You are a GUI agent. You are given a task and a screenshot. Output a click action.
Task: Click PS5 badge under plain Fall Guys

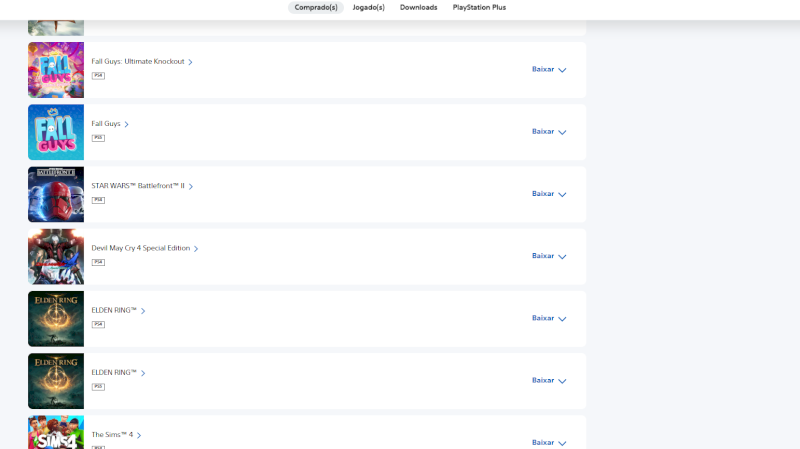pos(98,138)
